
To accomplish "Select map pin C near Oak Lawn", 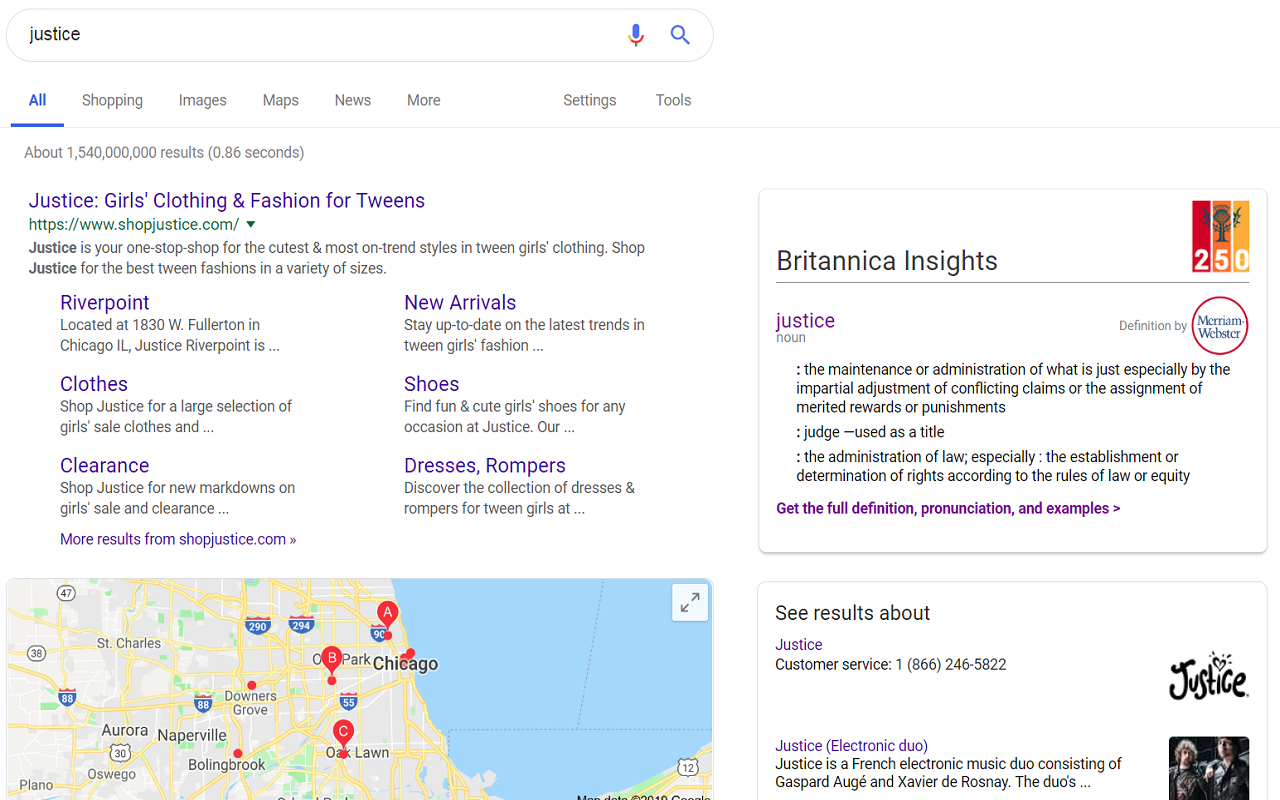I will pos(343,736).
